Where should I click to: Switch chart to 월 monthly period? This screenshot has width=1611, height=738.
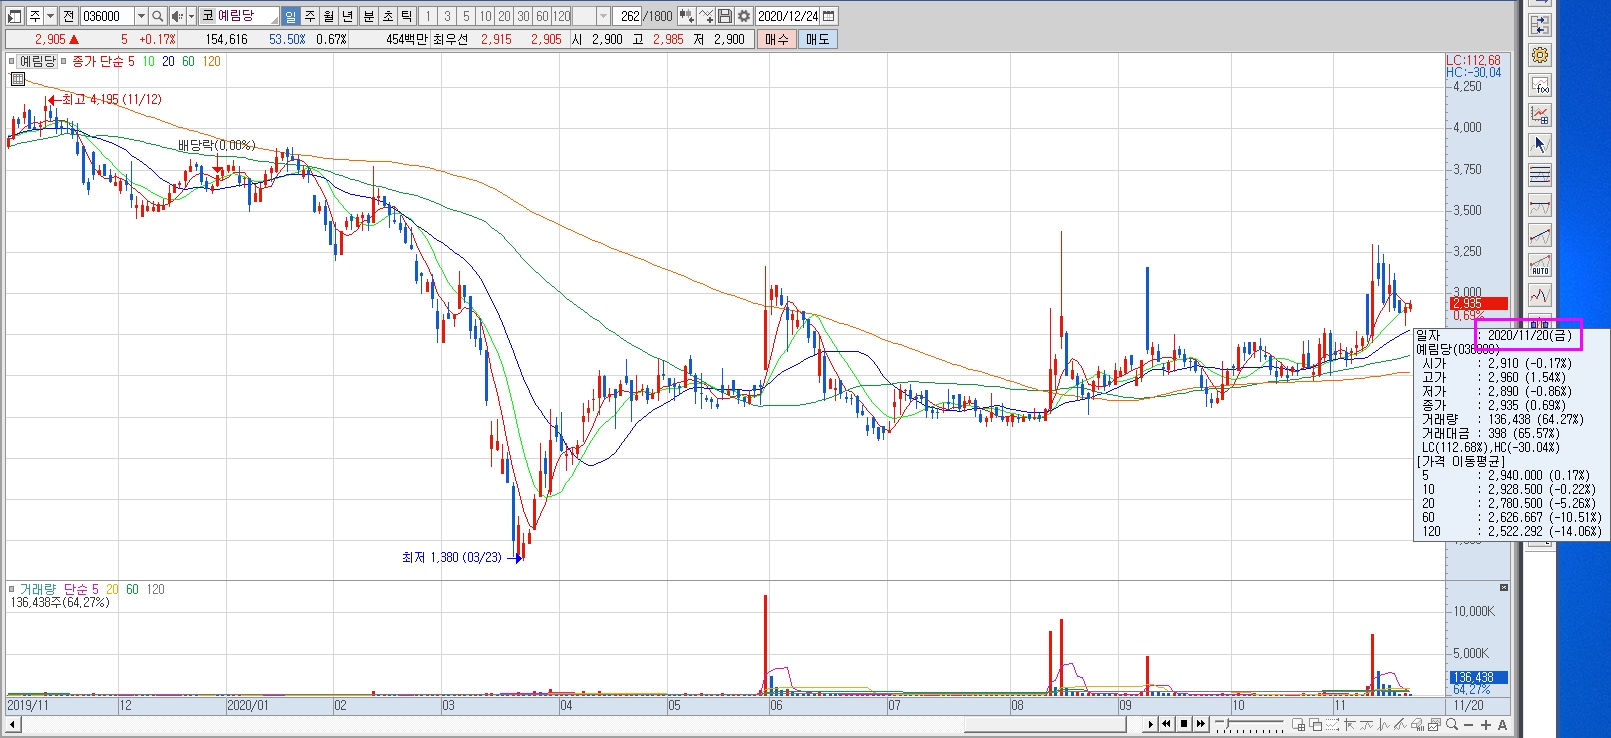(x=328, y=16)
